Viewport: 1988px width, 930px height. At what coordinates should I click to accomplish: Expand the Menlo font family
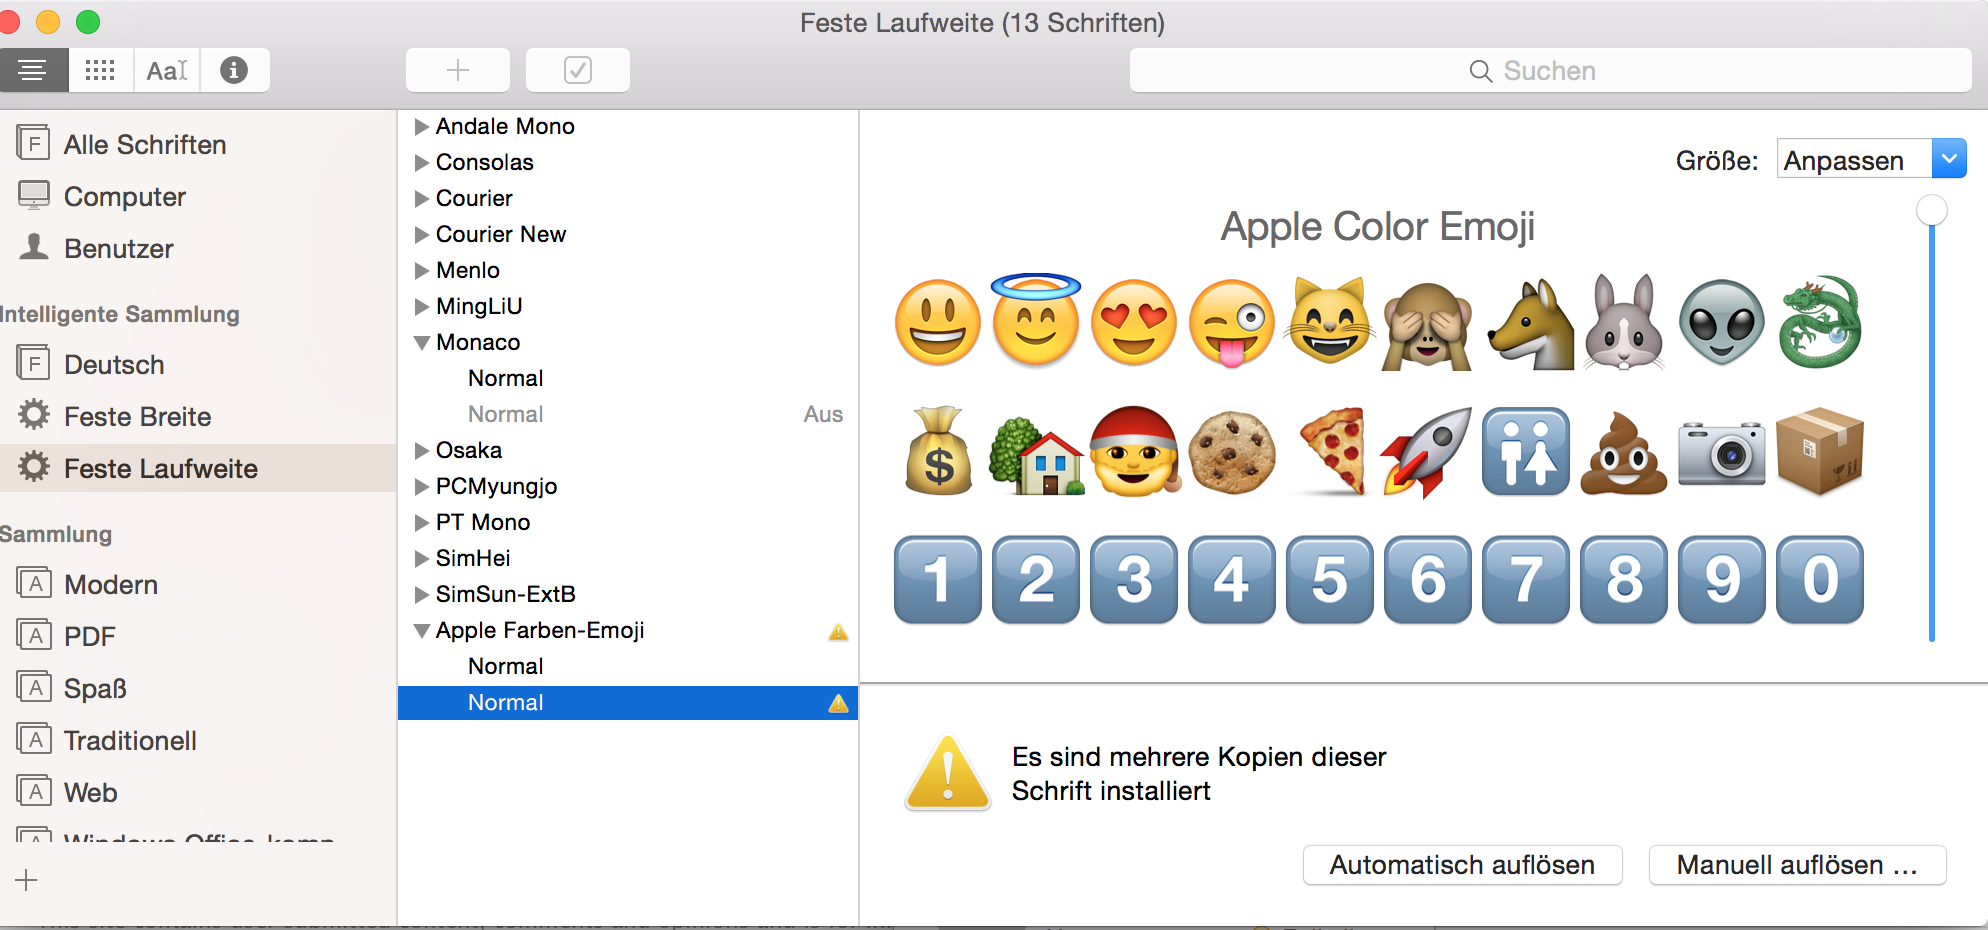422,271
